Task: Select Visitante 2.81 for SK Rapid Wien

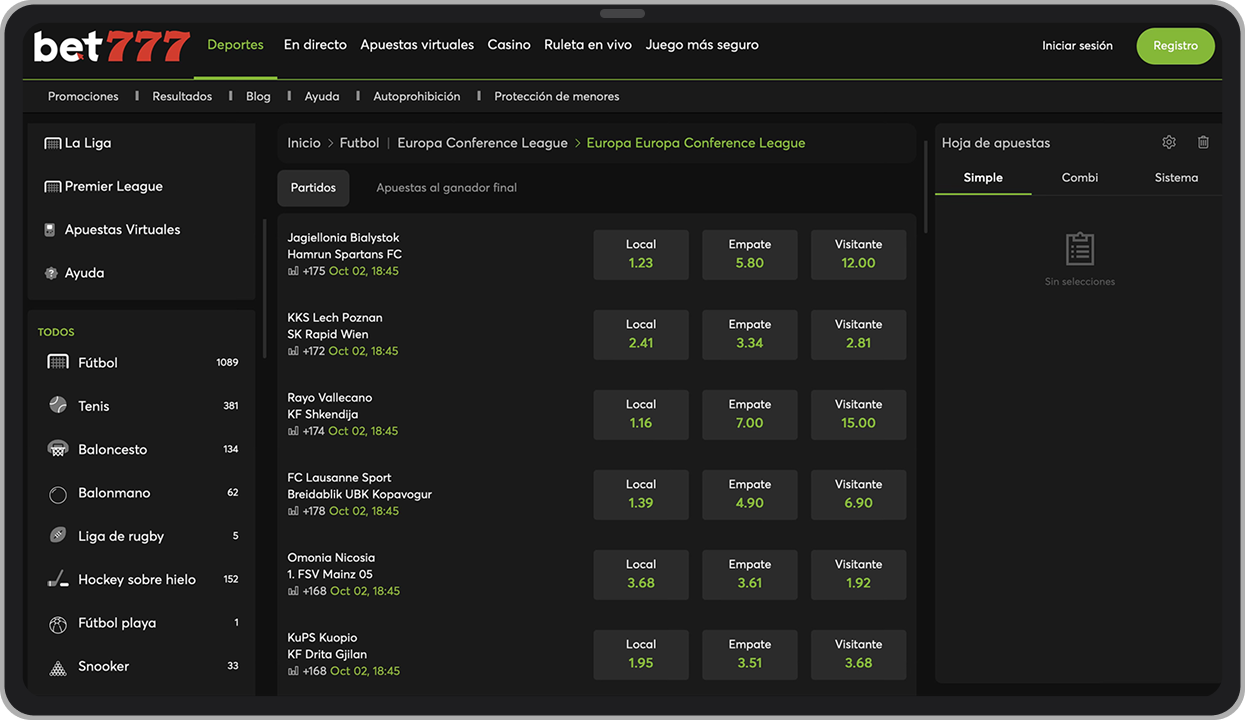Action: (858, 335)
